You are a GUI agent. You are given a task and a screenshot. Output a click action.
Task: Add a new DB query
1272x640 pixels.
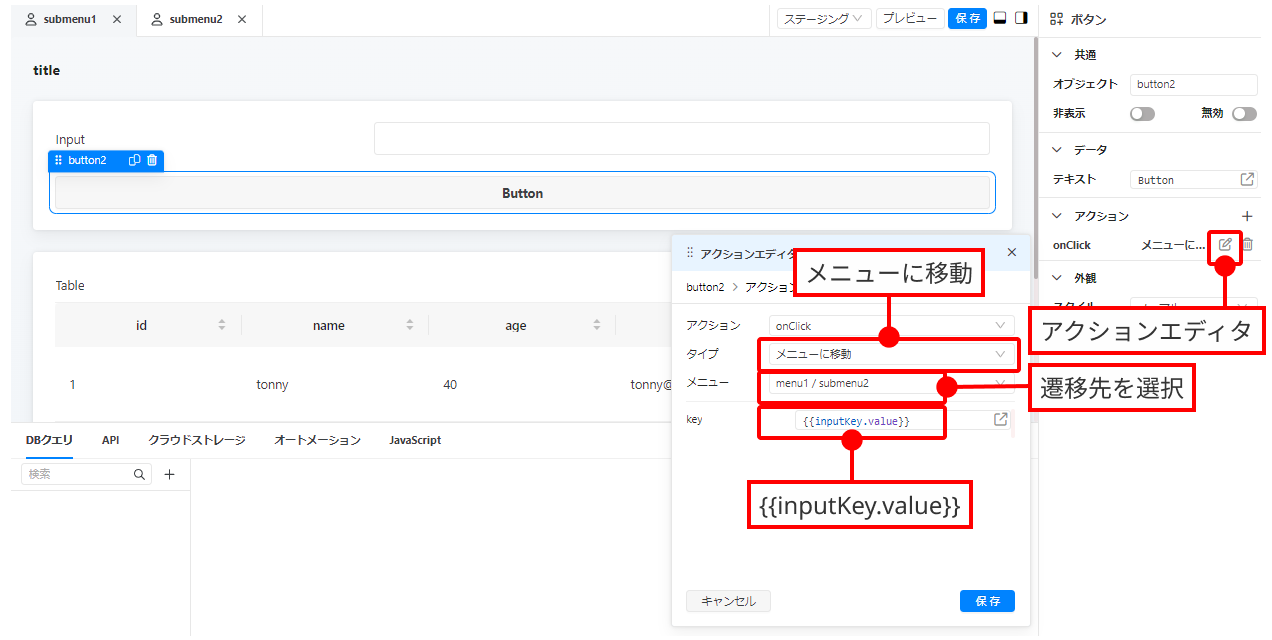169,475
